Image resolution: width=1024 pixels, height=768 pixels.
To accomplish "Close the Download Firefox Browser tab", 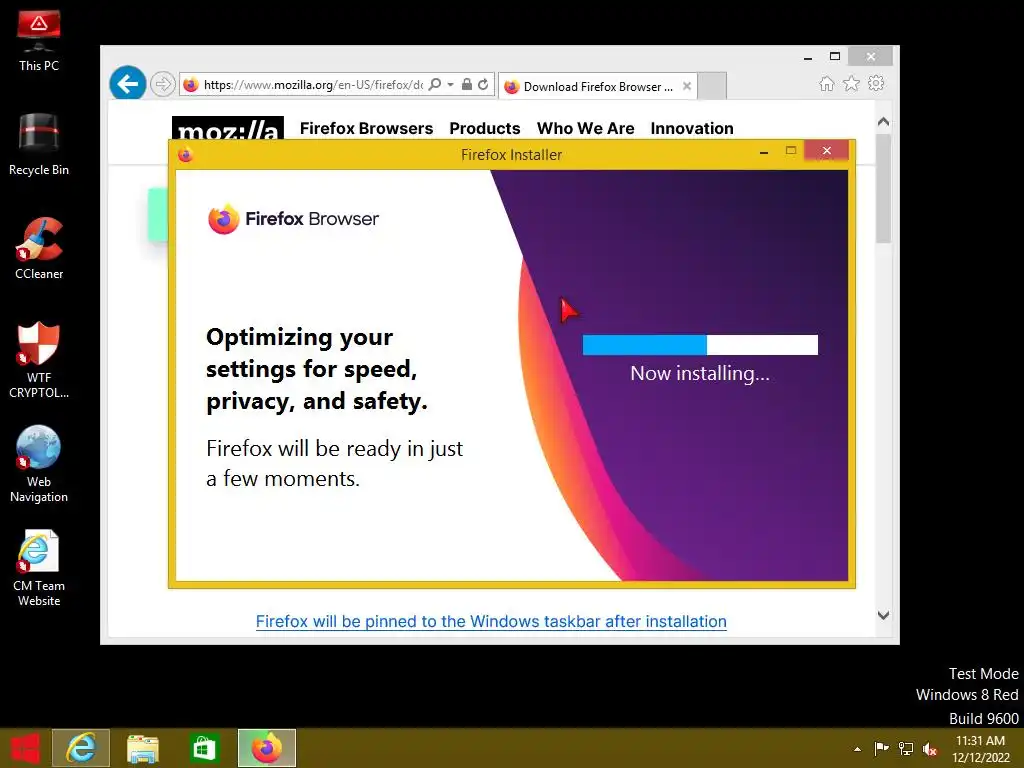I will click(x=686, y=86).
